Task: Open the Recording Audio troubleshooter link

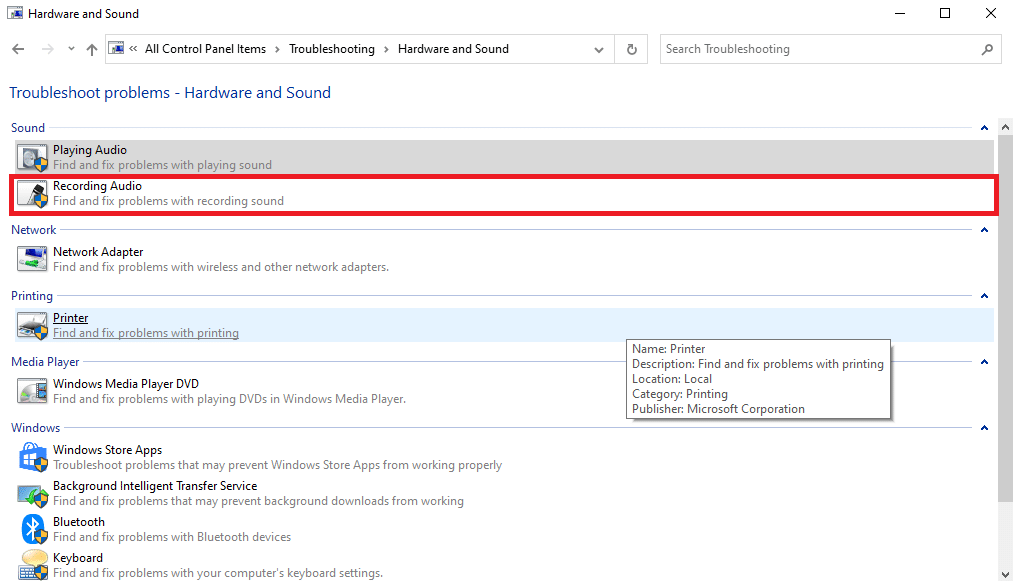Action: tap(97, 186)
